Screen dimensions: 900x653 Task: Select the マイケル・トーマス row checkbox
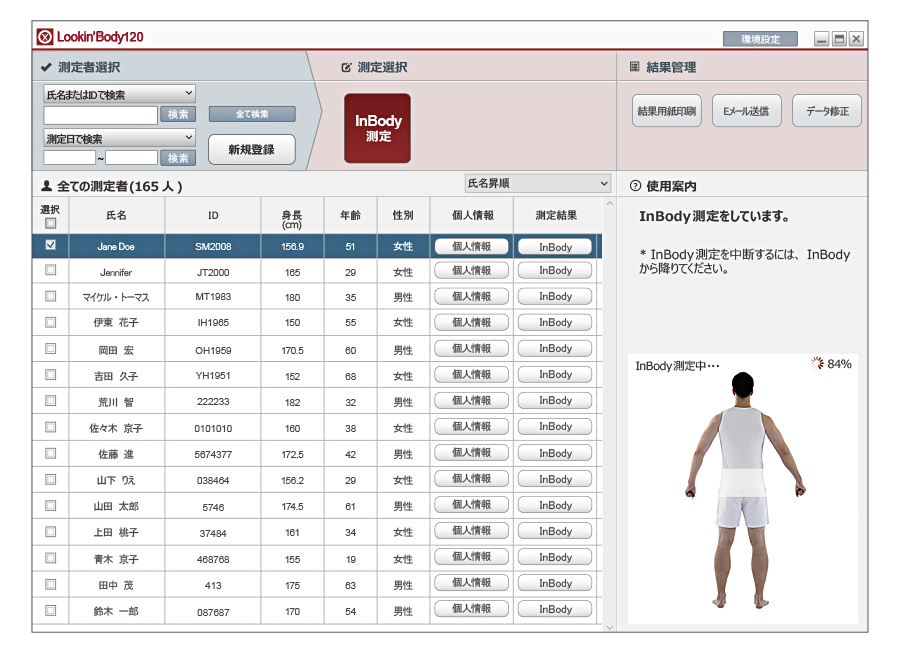point(51,296)
